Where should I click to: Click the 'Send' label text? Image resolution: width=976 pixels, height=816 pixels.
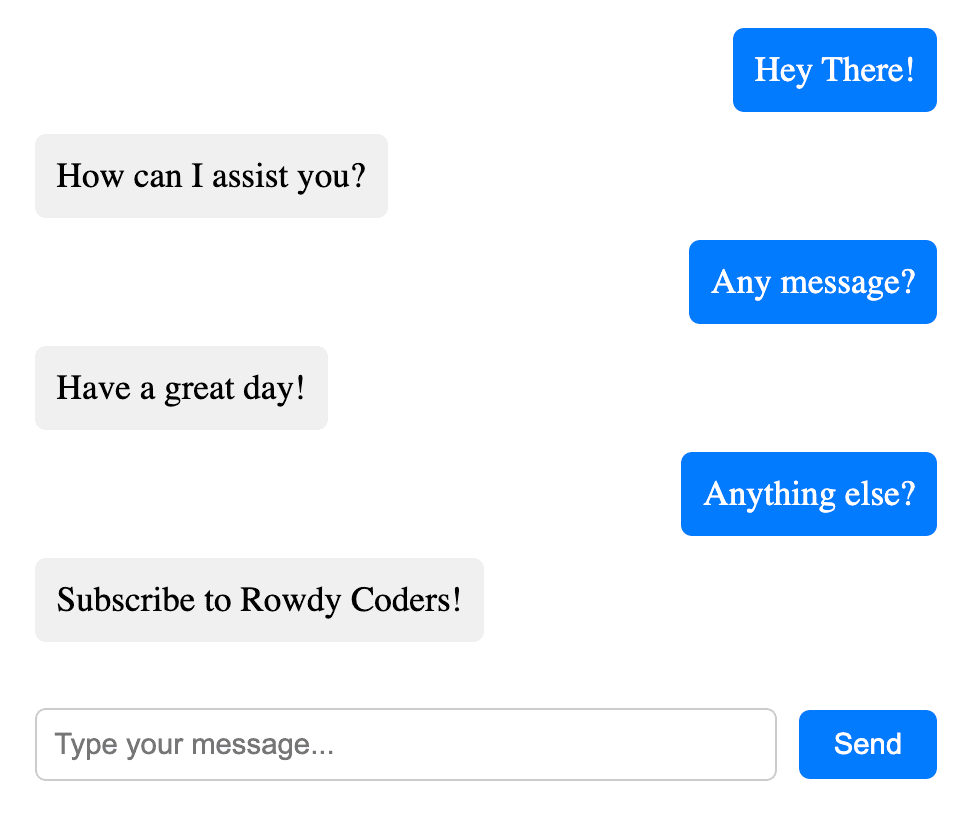coord(867,744)
